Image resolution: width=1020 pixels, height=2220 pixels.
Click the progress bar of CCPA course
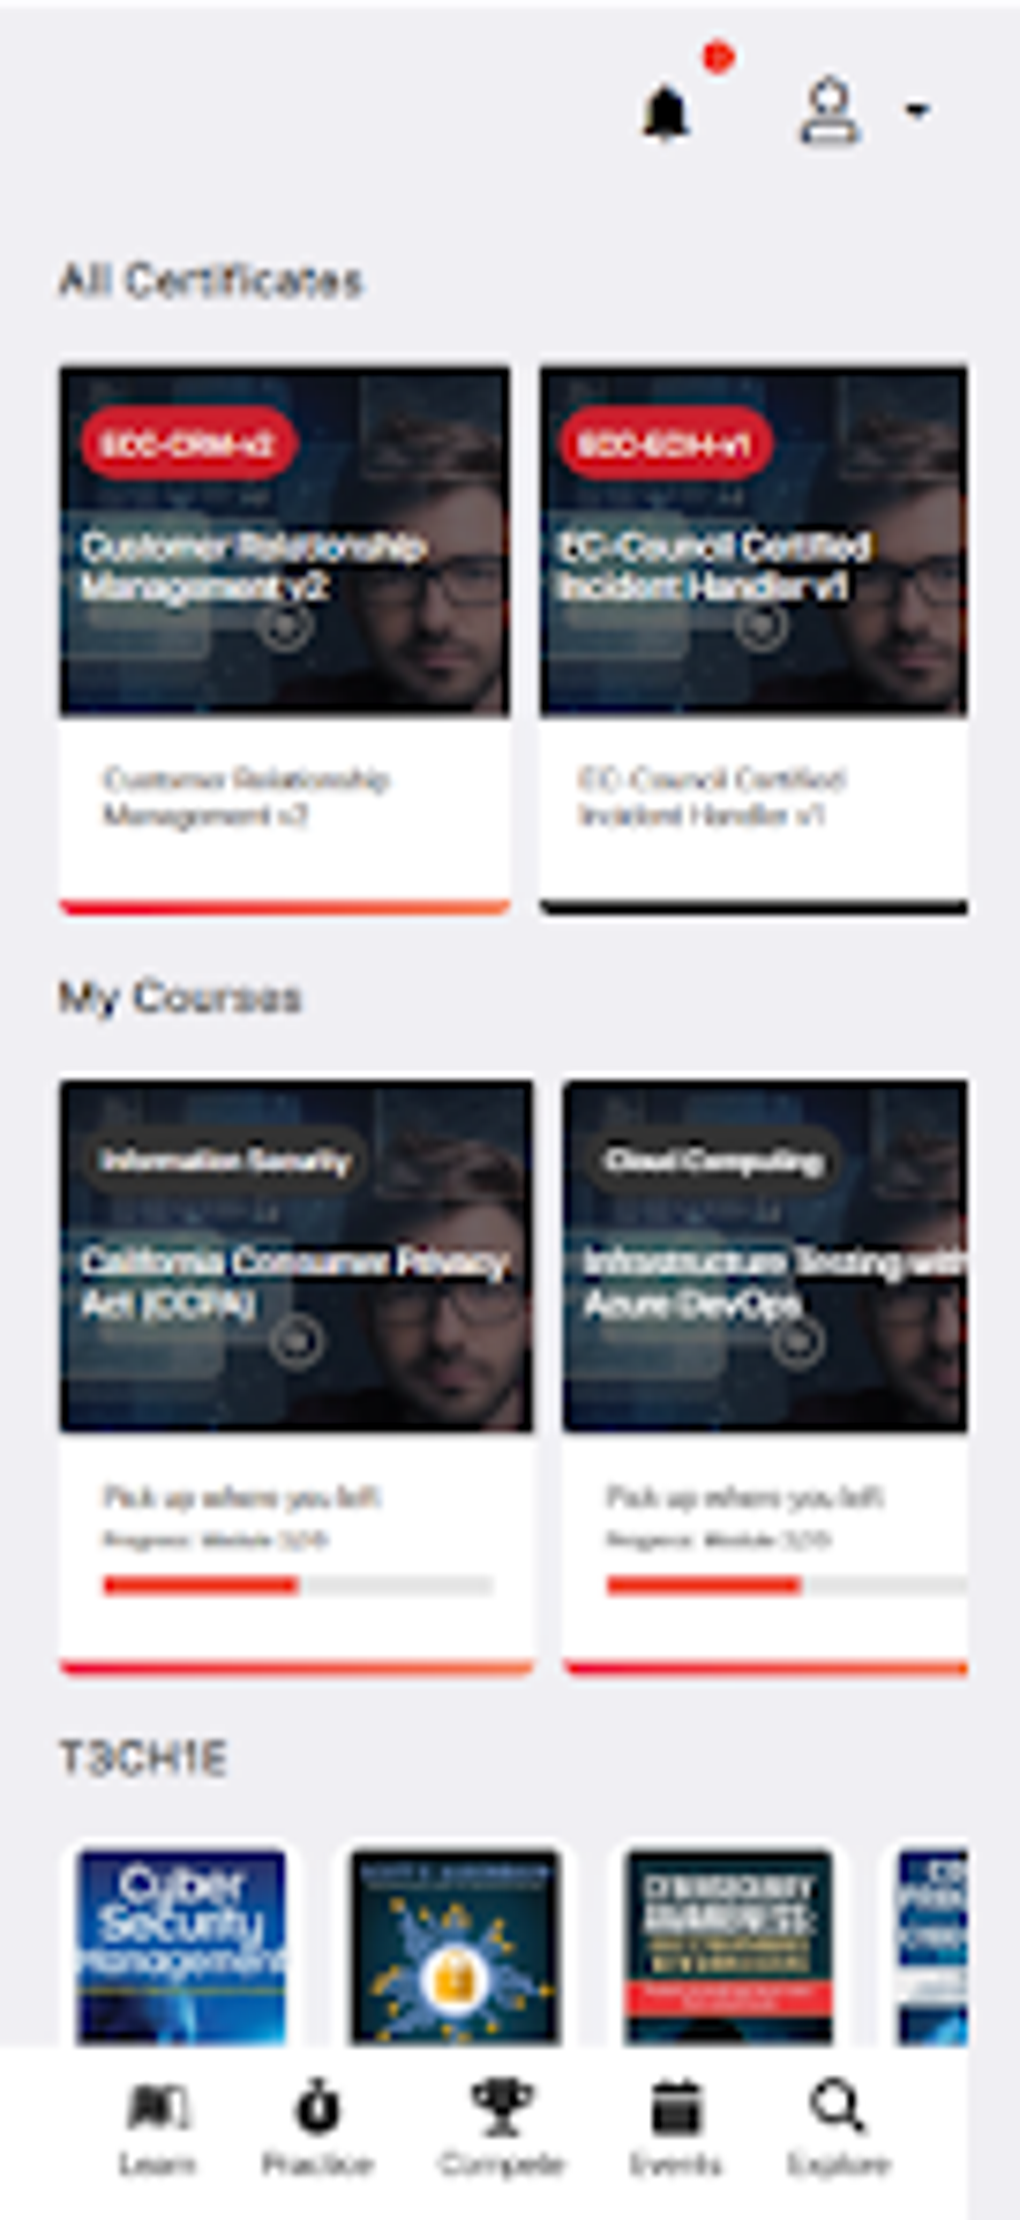[x=298, y=1585]
